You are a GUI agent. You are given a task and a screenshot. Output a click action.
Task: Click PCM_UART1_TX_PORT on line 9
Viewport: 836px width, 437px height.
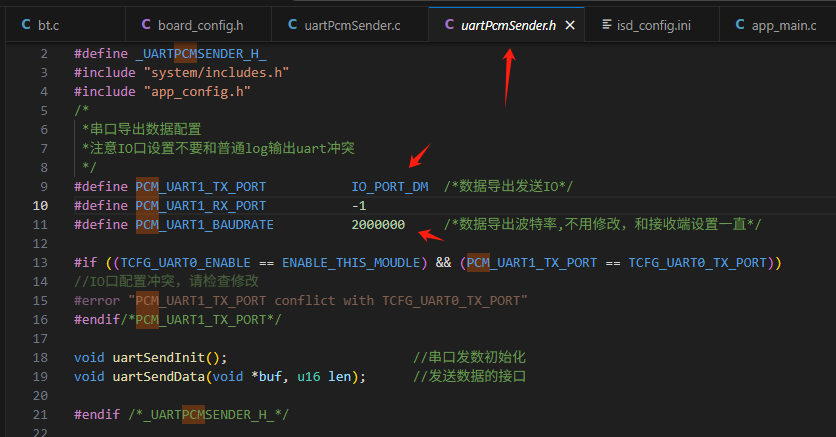pyautogui.click(x=200, y=187)
